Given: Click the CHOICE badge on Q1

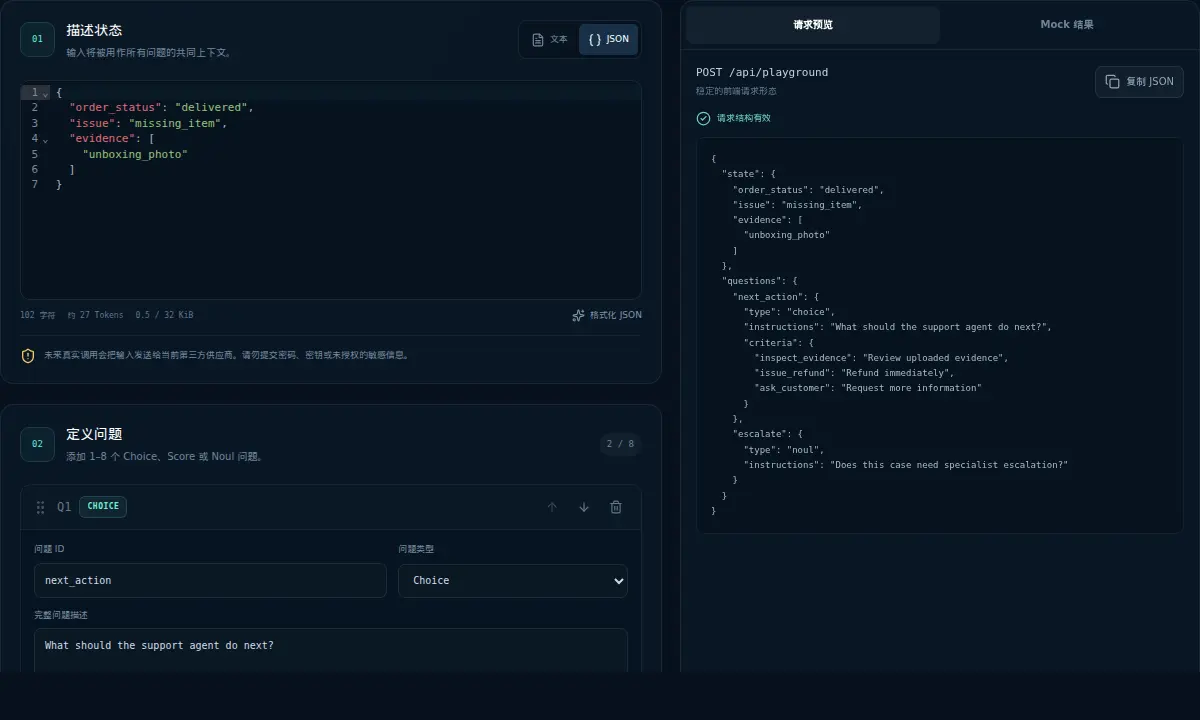Looking at the screenshot, I should click(x=103, y=506).
